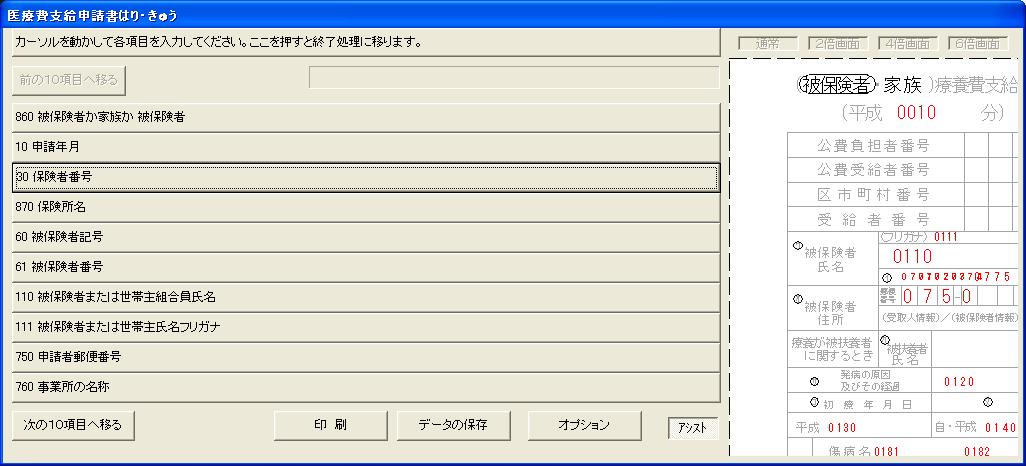The width and height of the screenshot is (1026, 466).
Task: Click データの保存 to save data
Action: click(455, 425)
